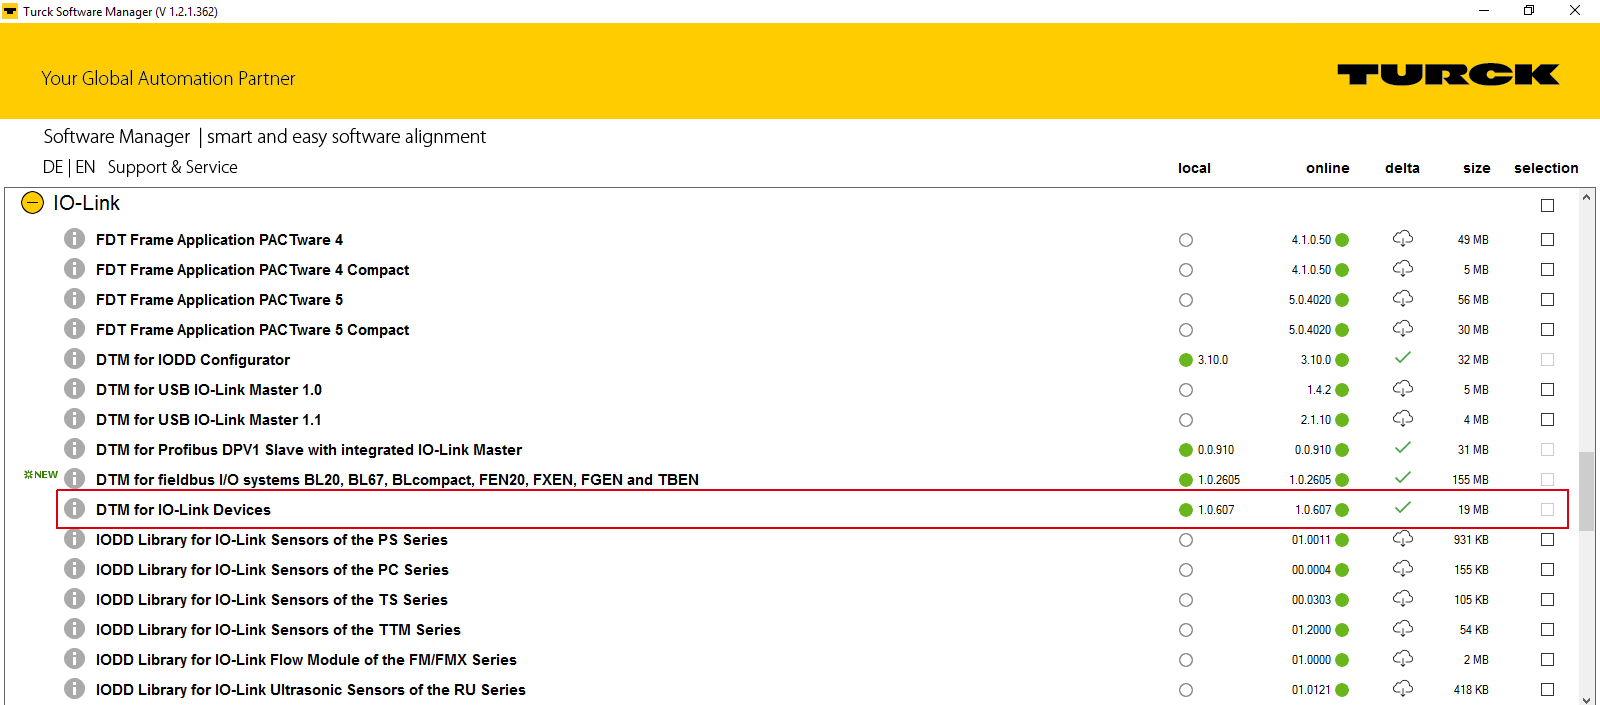
Task: Enable selection for PS Series IODD Library
Action: point(1547,539)
